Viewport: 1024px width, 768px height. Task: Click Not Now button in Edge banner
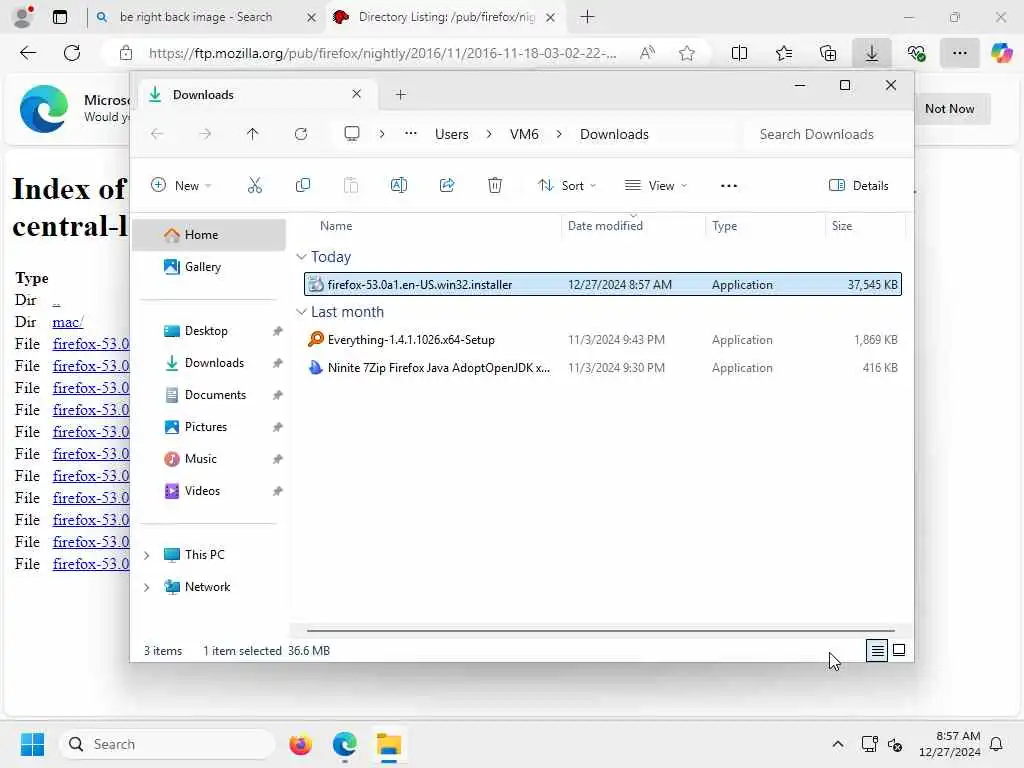pyautogui.click(x=950, y=109)
